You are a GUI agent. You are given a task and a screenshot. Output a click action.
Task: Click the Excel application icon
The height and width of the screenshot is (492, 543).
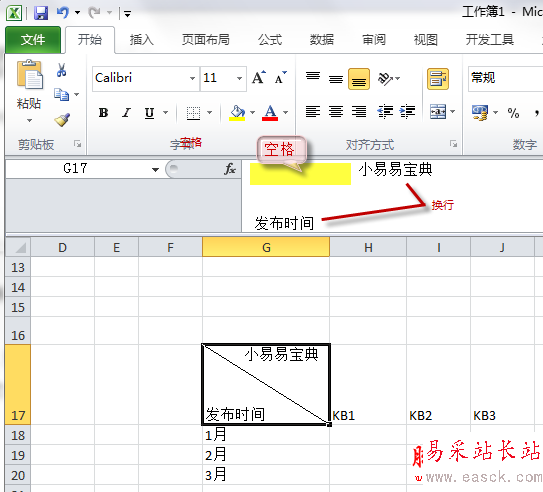pos(14,13)
